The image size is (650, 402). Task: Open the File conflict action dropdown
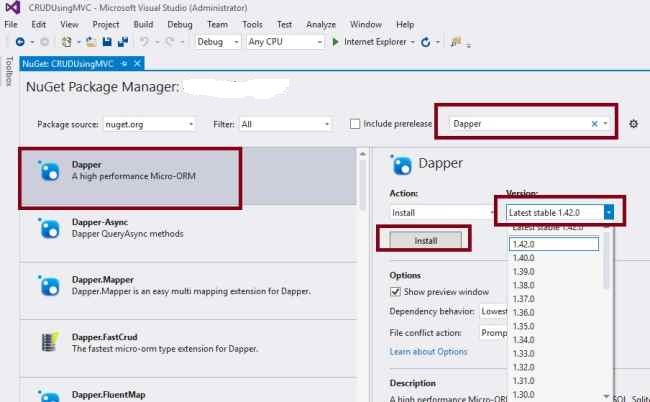(494, 333)
